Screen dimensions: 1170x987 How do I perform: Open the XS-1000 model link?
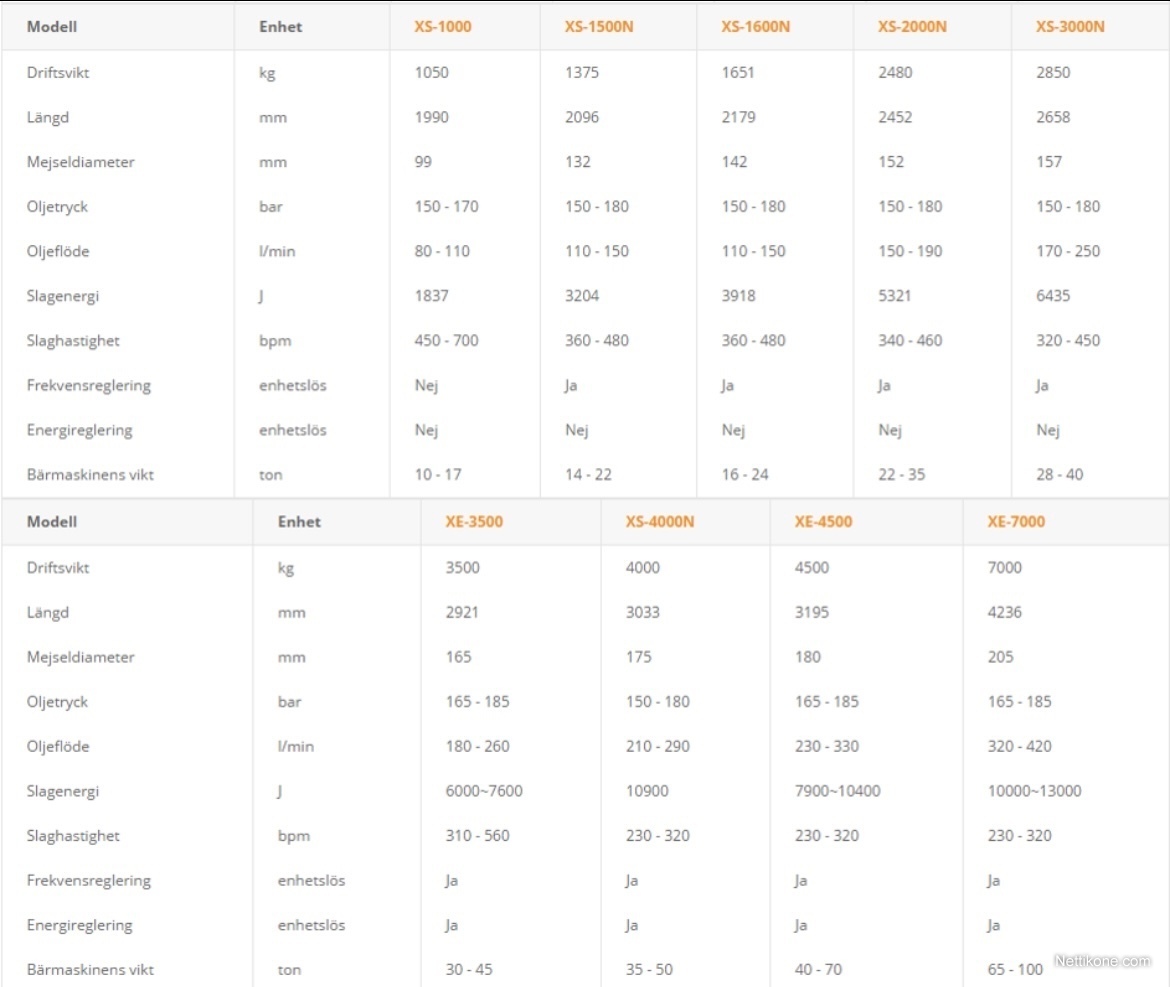coord(442,27)
